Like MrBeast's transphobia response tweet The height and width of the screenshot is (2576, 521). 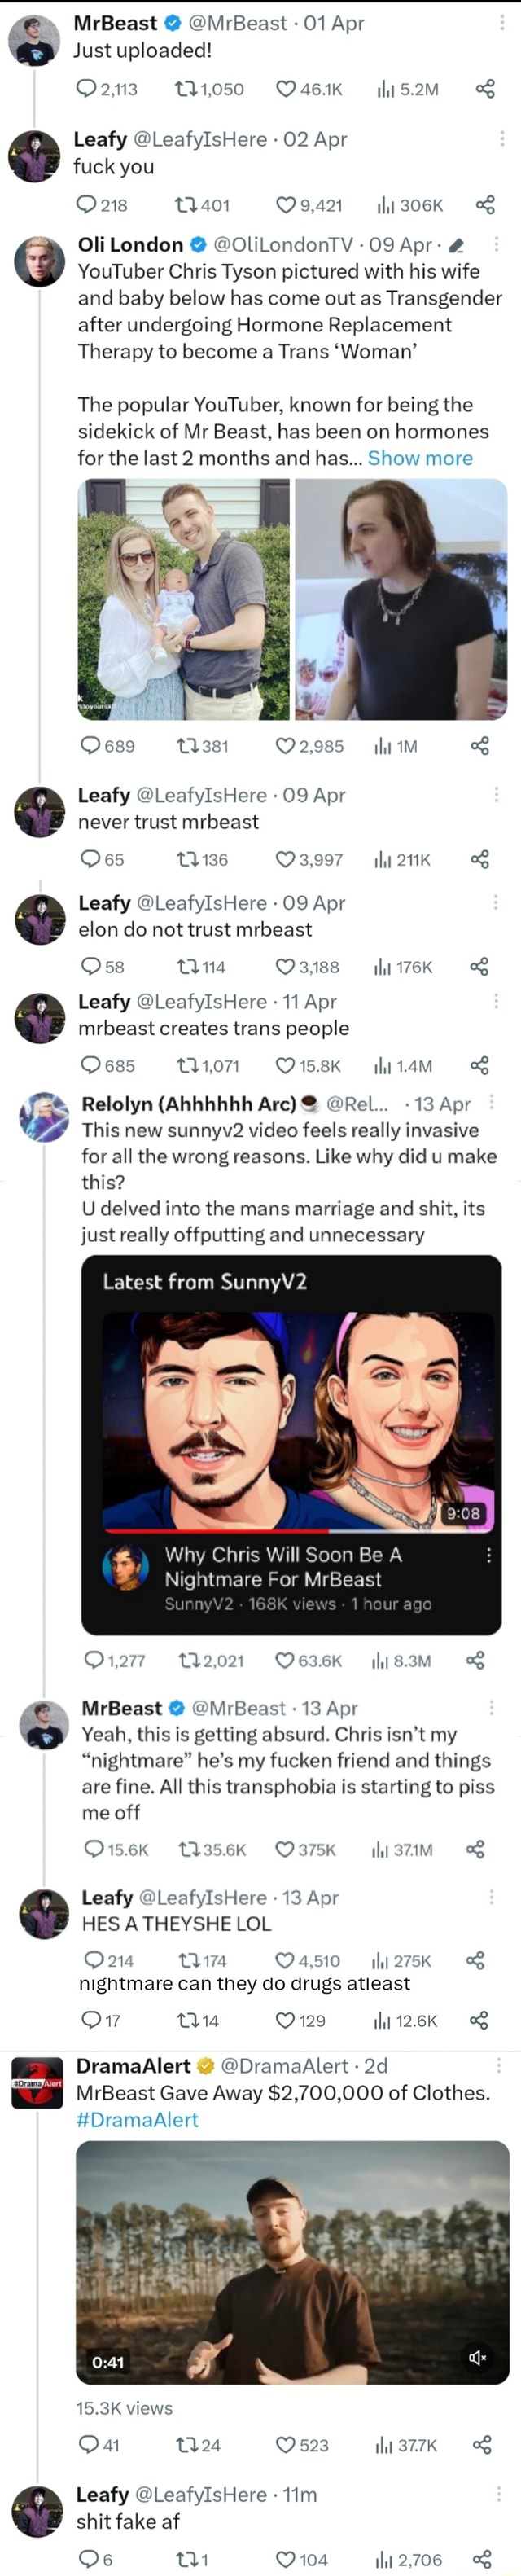pos(285,1849)
